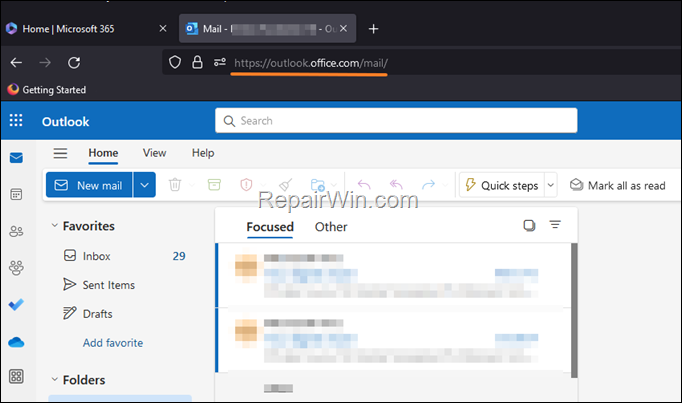Switch to the Home ribbon tab
Viewport: 682px width, 403px height.
pos(103,153)
